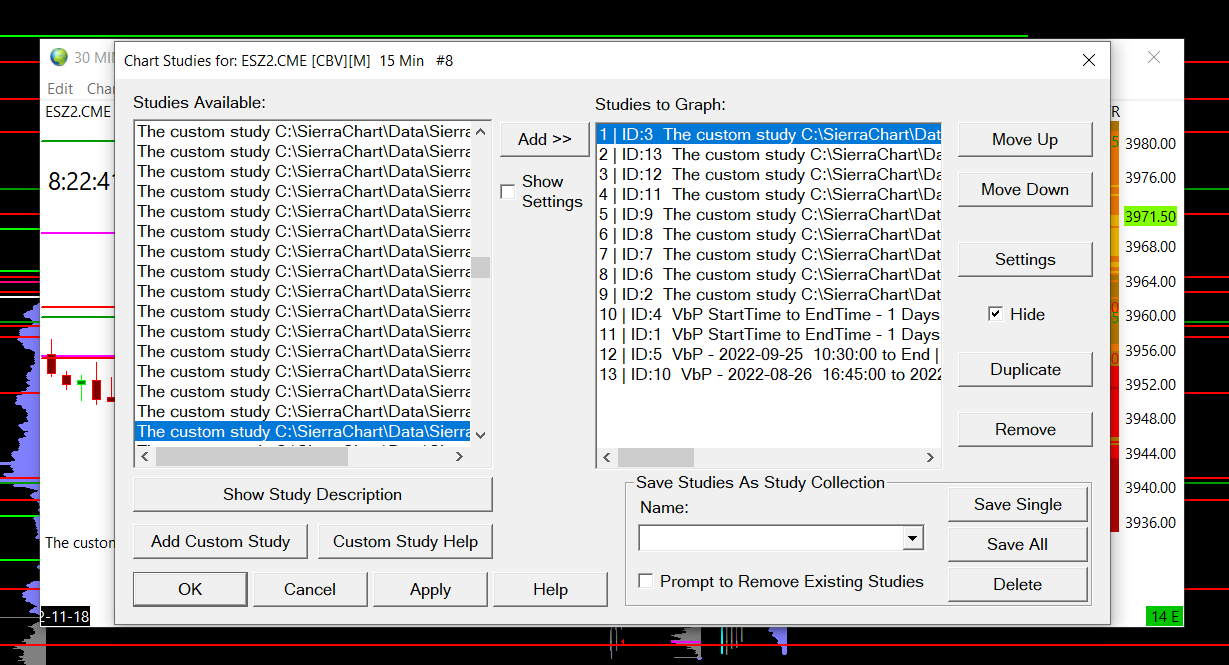Select study row 5 ID:9
The image size is (1229, 665).
[x=769, y=215]
